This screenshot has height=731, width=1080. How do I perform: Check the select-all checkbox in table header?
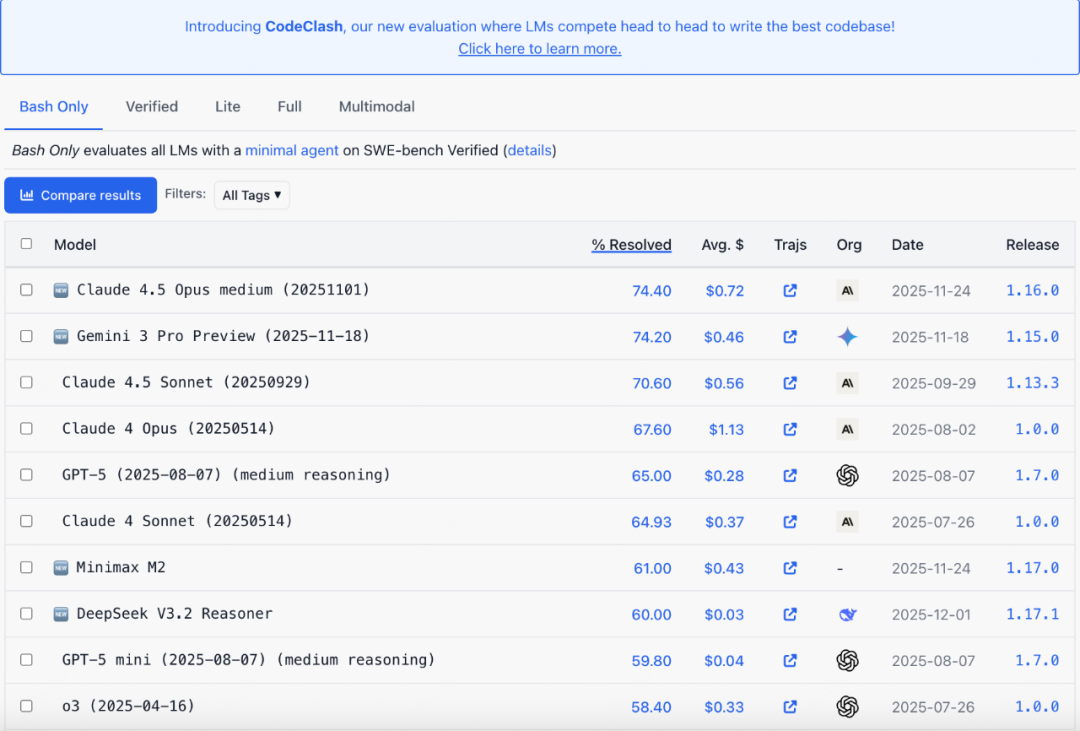26,243
